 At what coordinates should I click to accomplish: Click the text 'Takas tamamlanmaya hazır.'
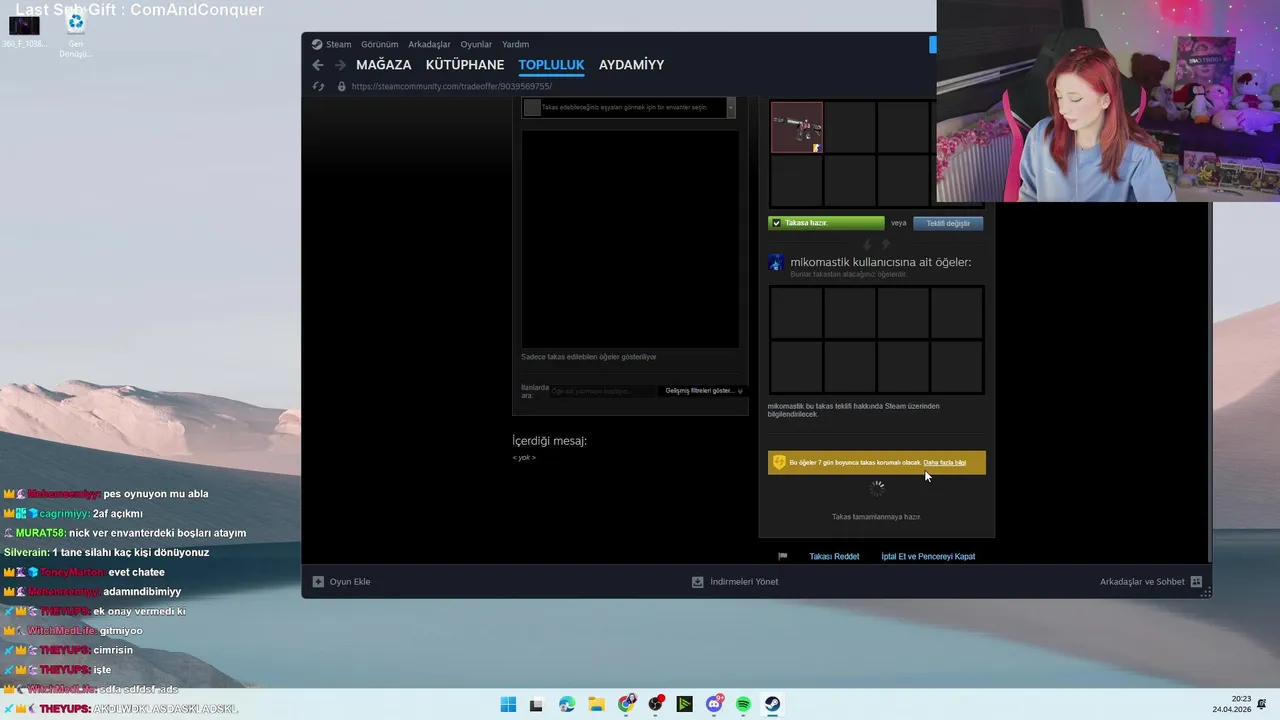click(876, 517)
